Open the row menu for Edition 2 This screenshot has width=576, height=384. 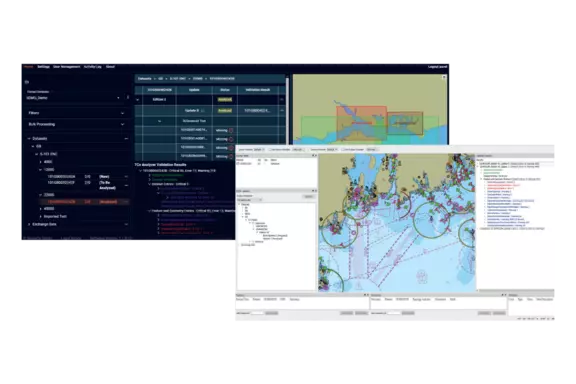tap(282, 100)
